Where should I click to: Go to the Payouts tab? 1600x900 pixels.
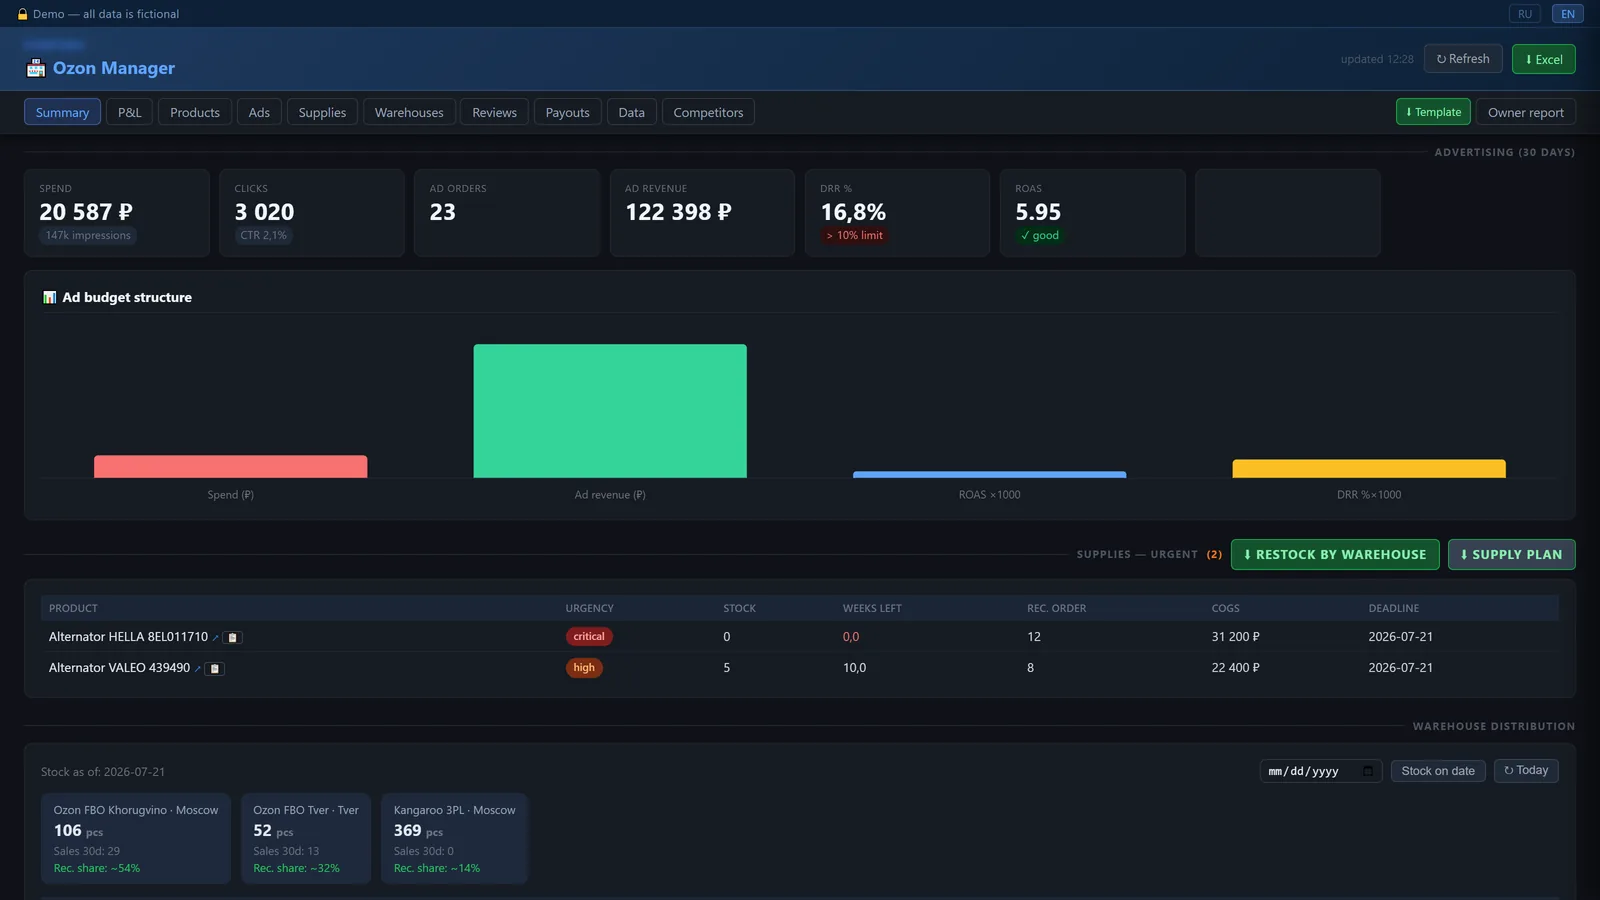(568, 112)
